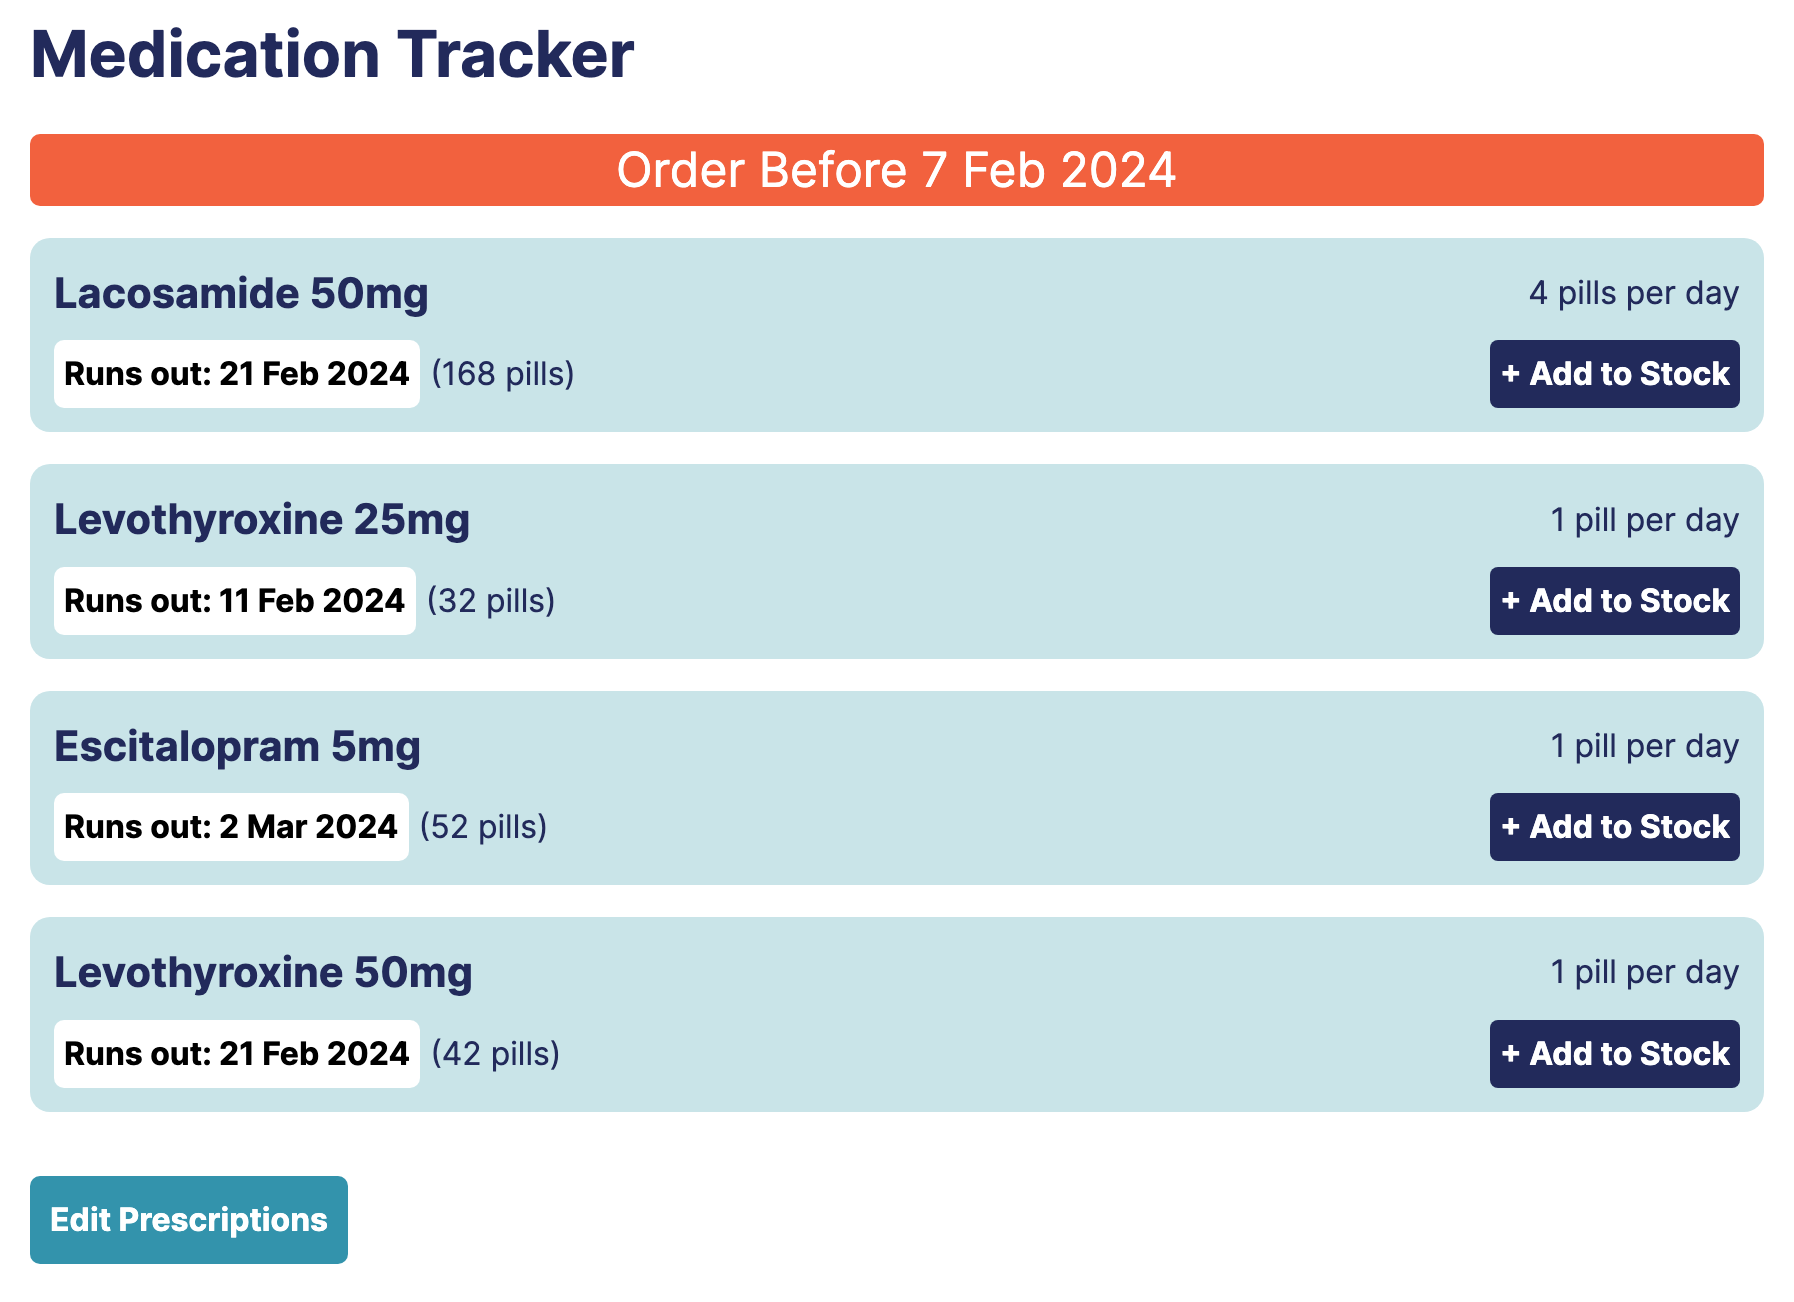The width and height of the screenshot is (1794, 1302).
Task: Click the Runs out 11 Feb 2024 badge
Action: click(234, 601)
